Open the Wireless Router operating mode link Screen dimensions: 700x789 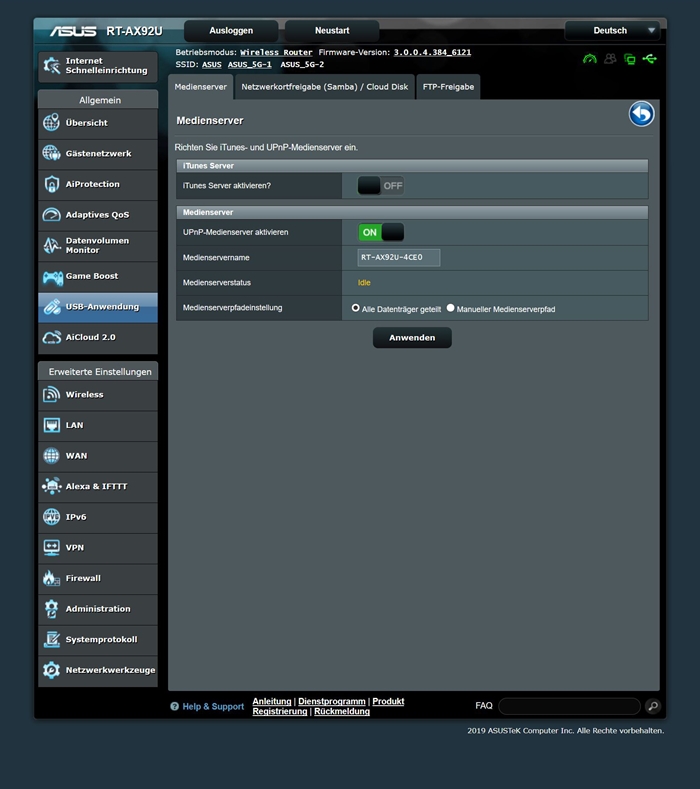point(276,52)
